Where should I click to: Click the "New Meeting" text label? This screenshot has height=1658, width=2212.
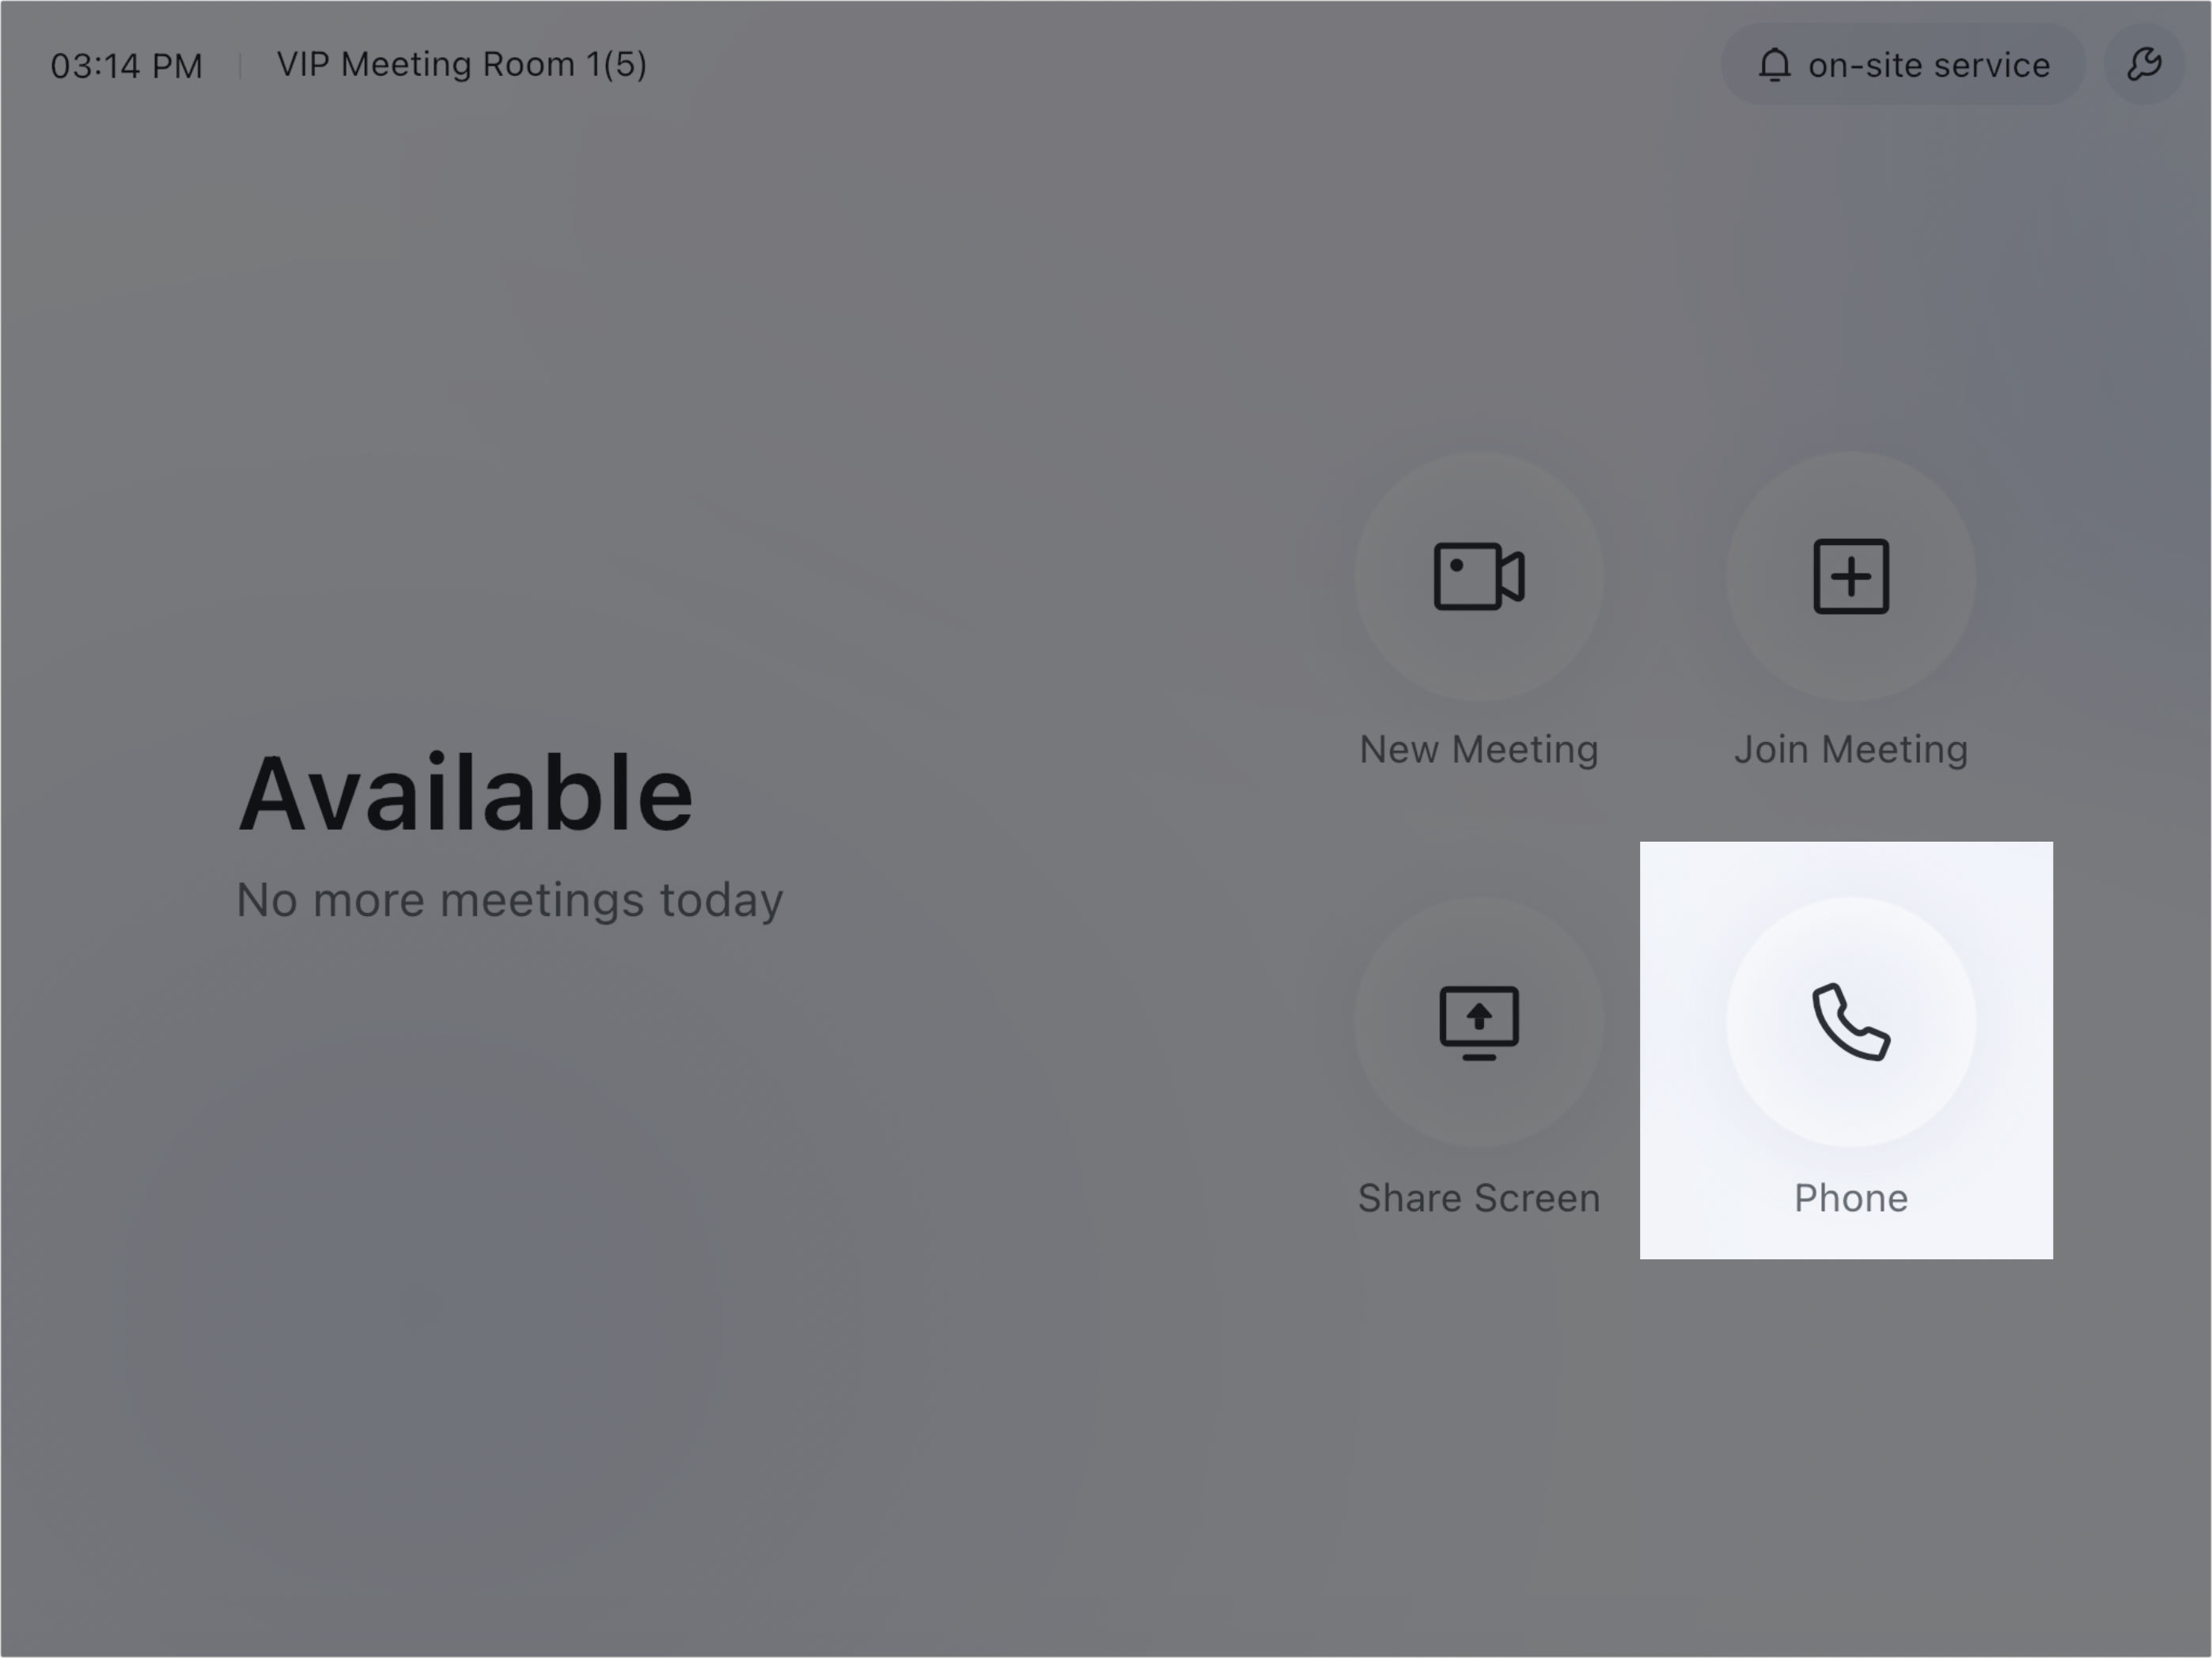click(1478, 749)
